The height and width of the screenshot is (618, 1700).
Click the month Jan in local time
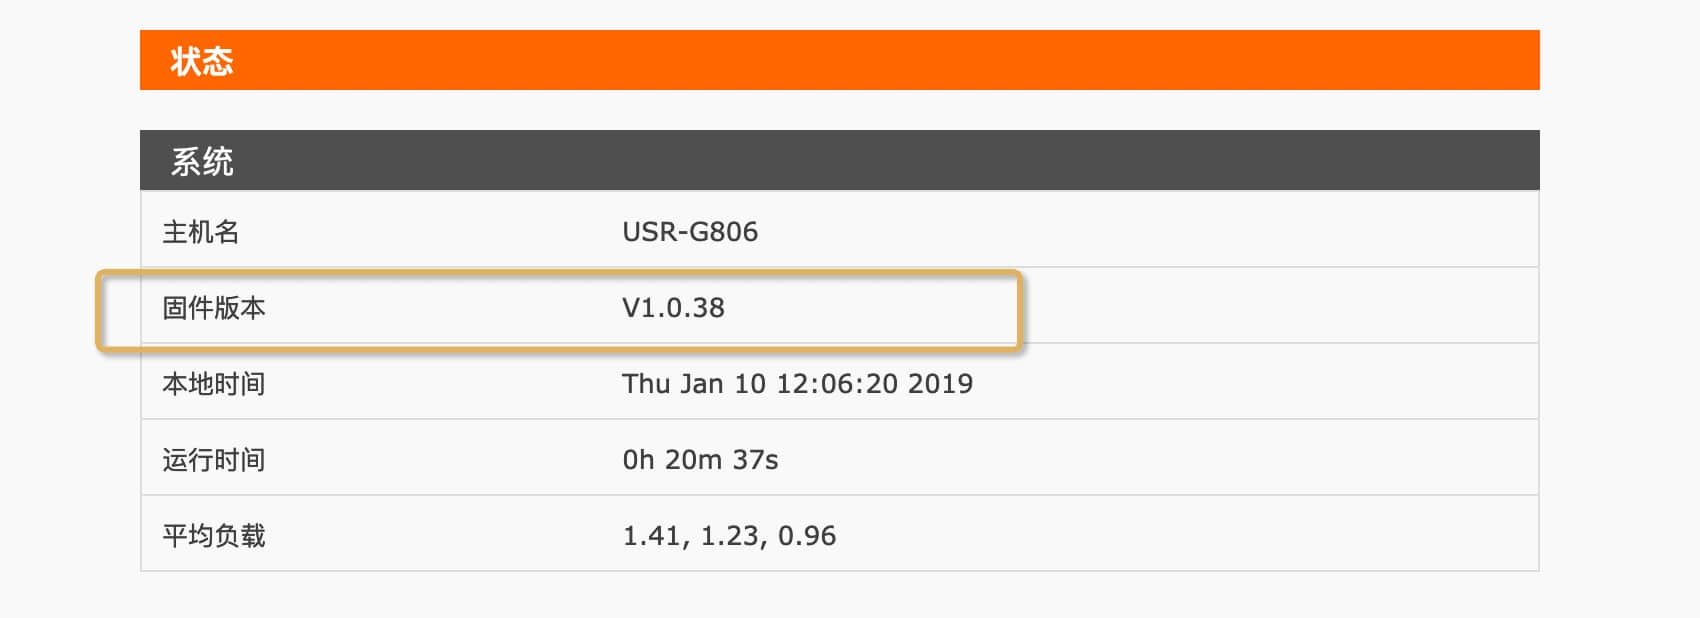coord(702,384)
